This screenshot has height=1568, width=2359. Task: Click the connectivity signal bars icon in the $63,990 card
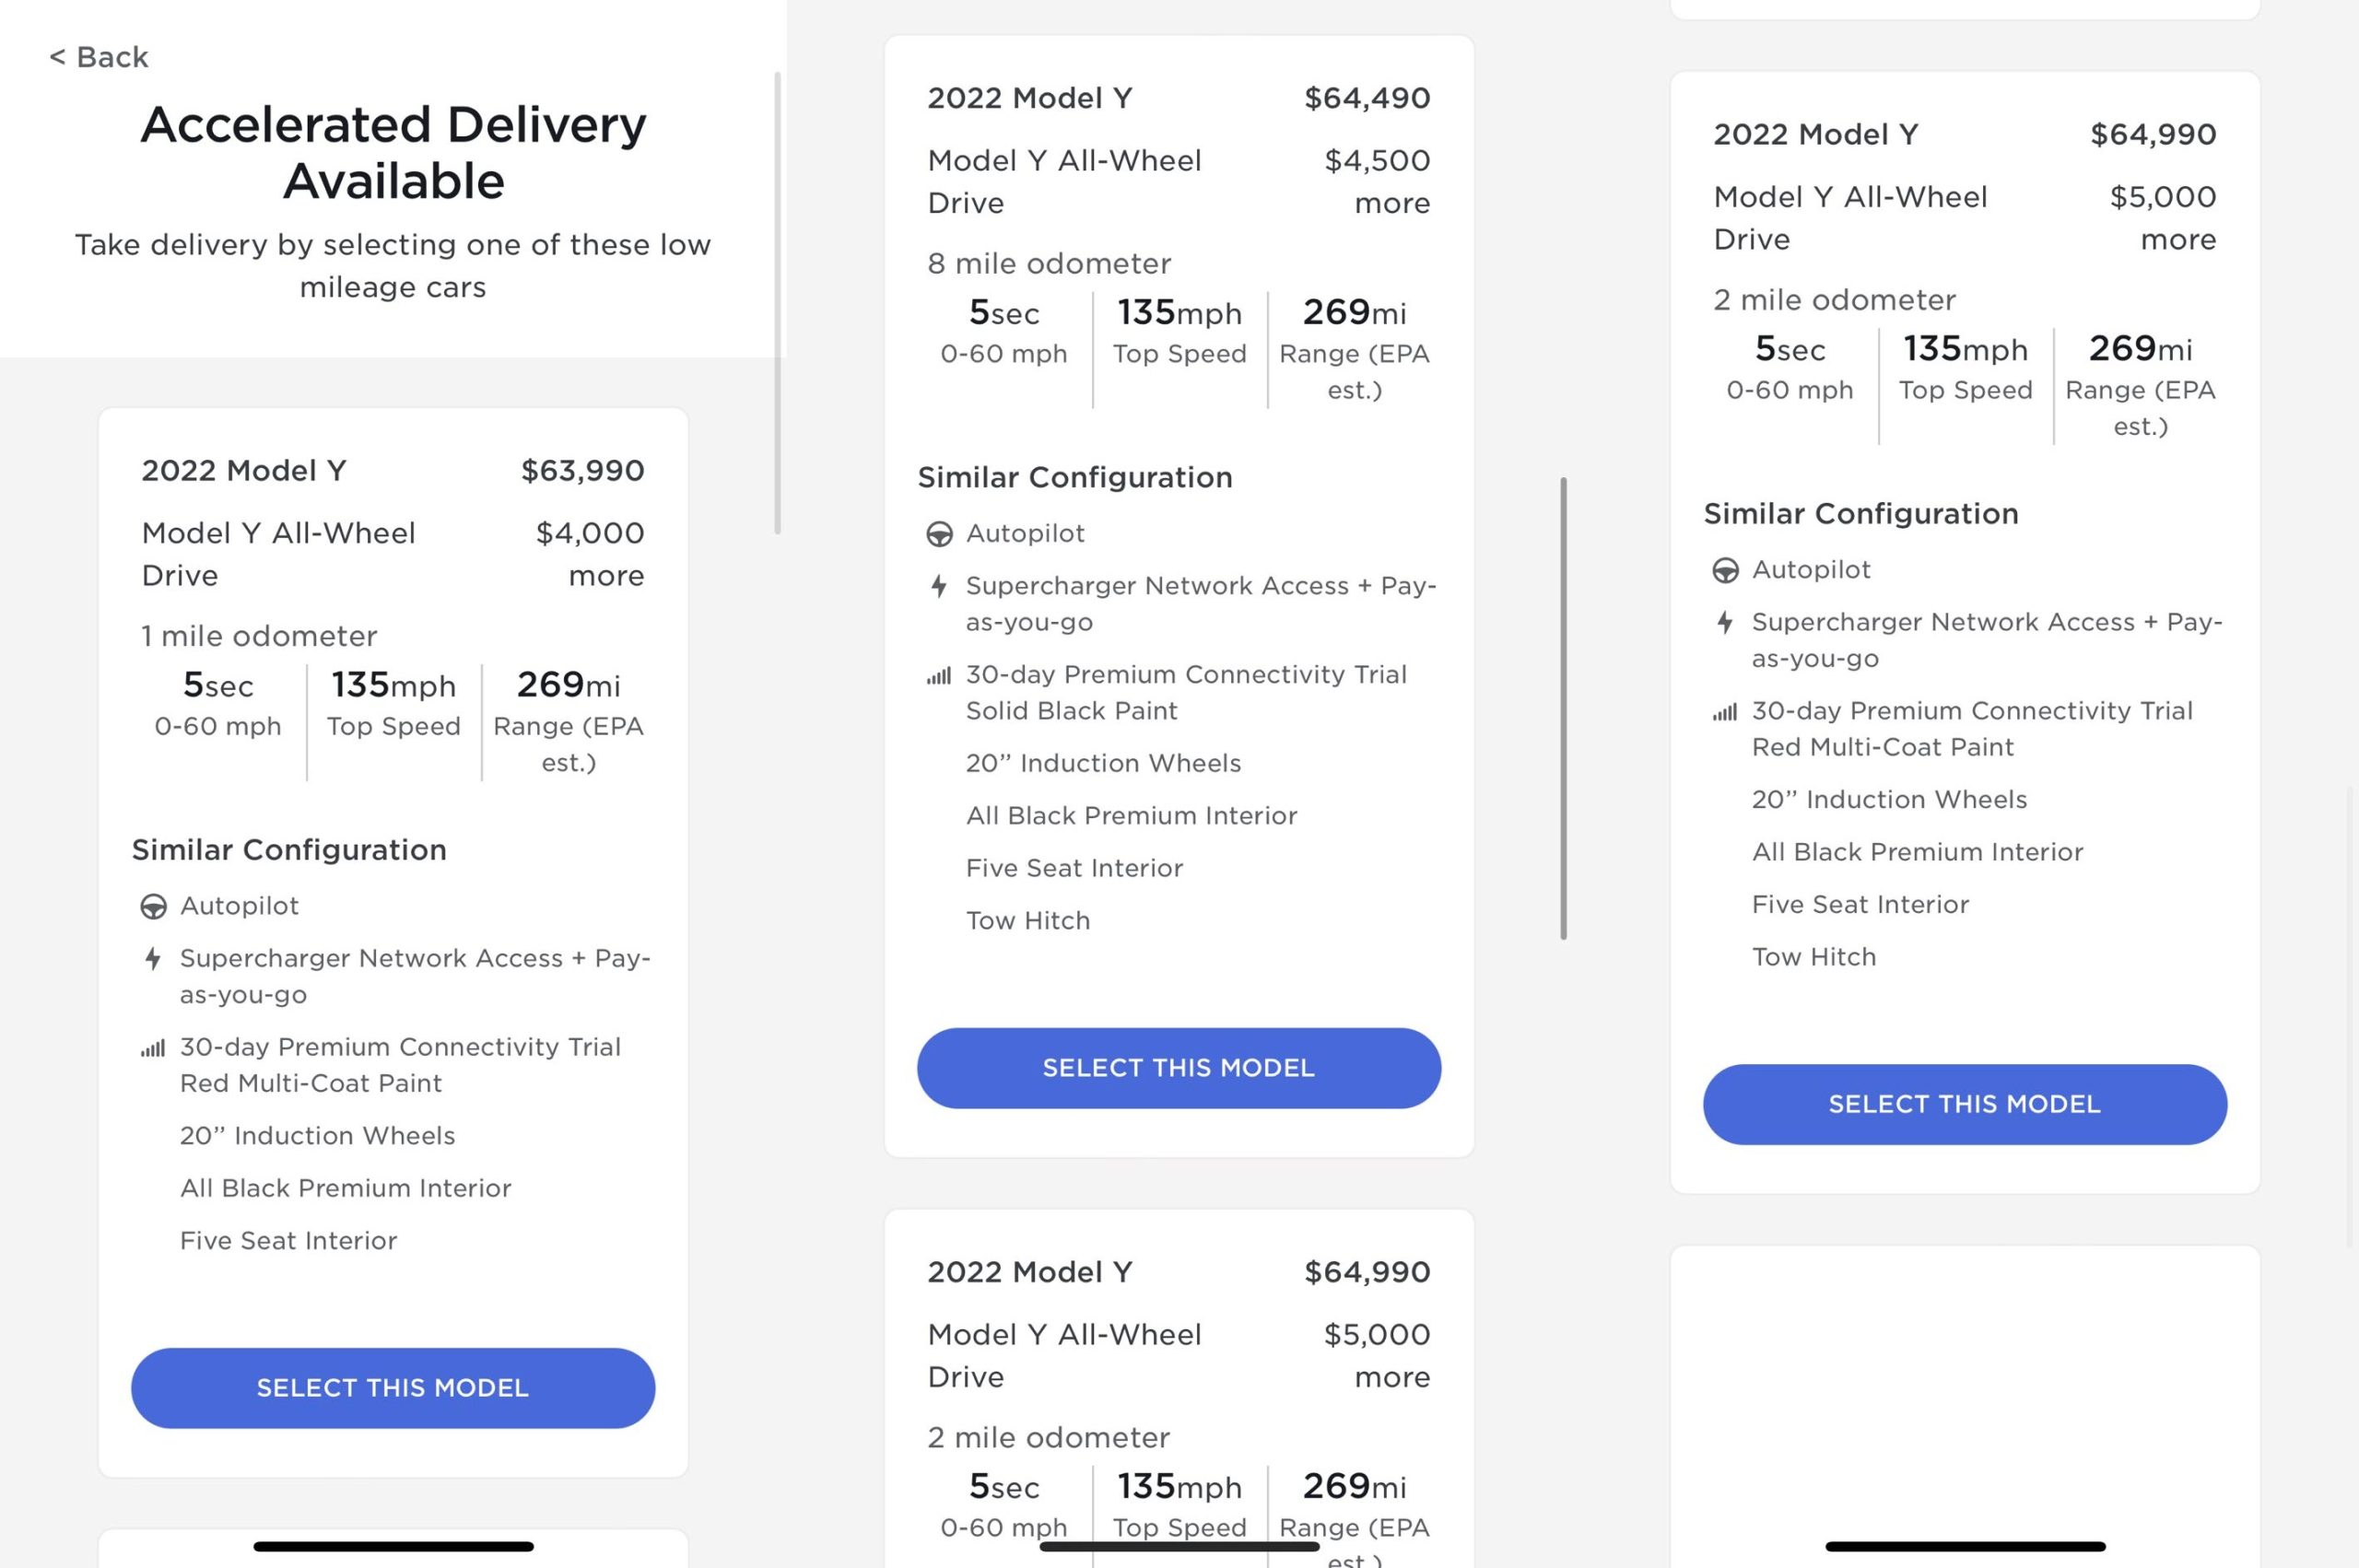click(x=153, y=1049)
